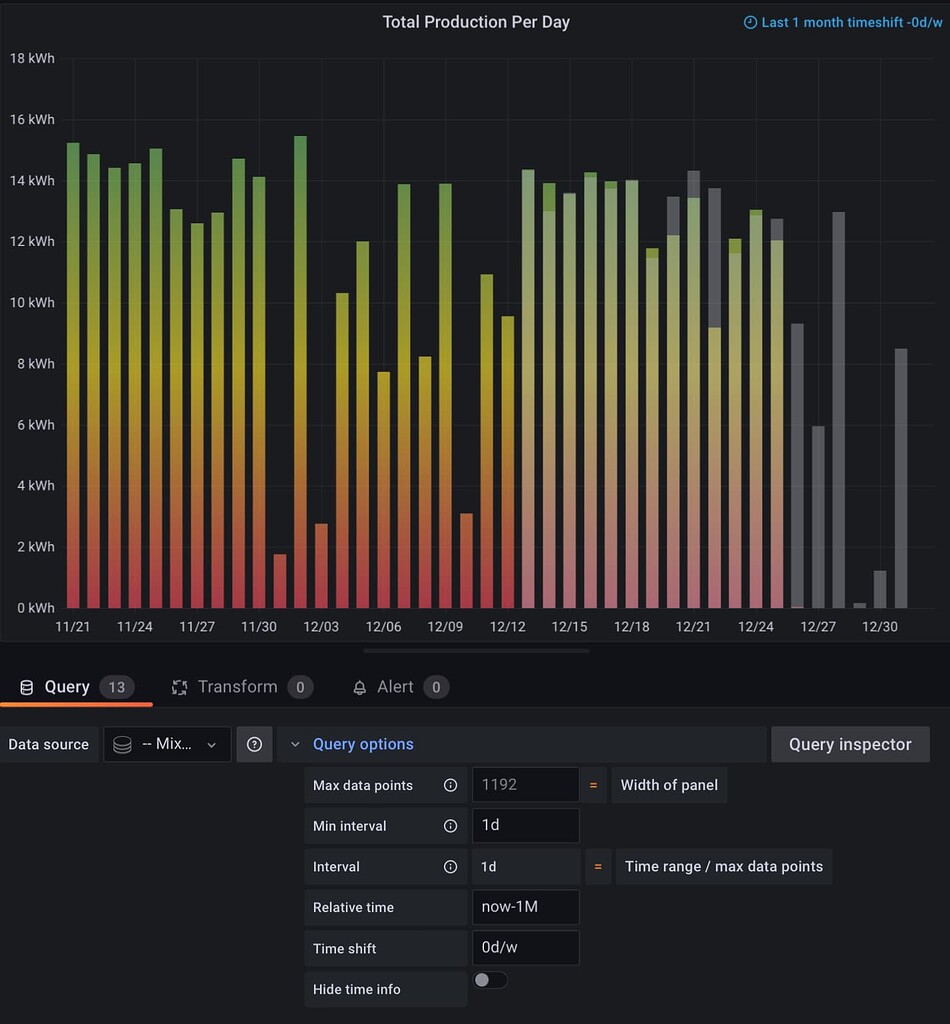Click the horizontal scrollbar below the chart
Image resolution: width=950 pixels, height=1024 pixels.
[x=477, y=650]
